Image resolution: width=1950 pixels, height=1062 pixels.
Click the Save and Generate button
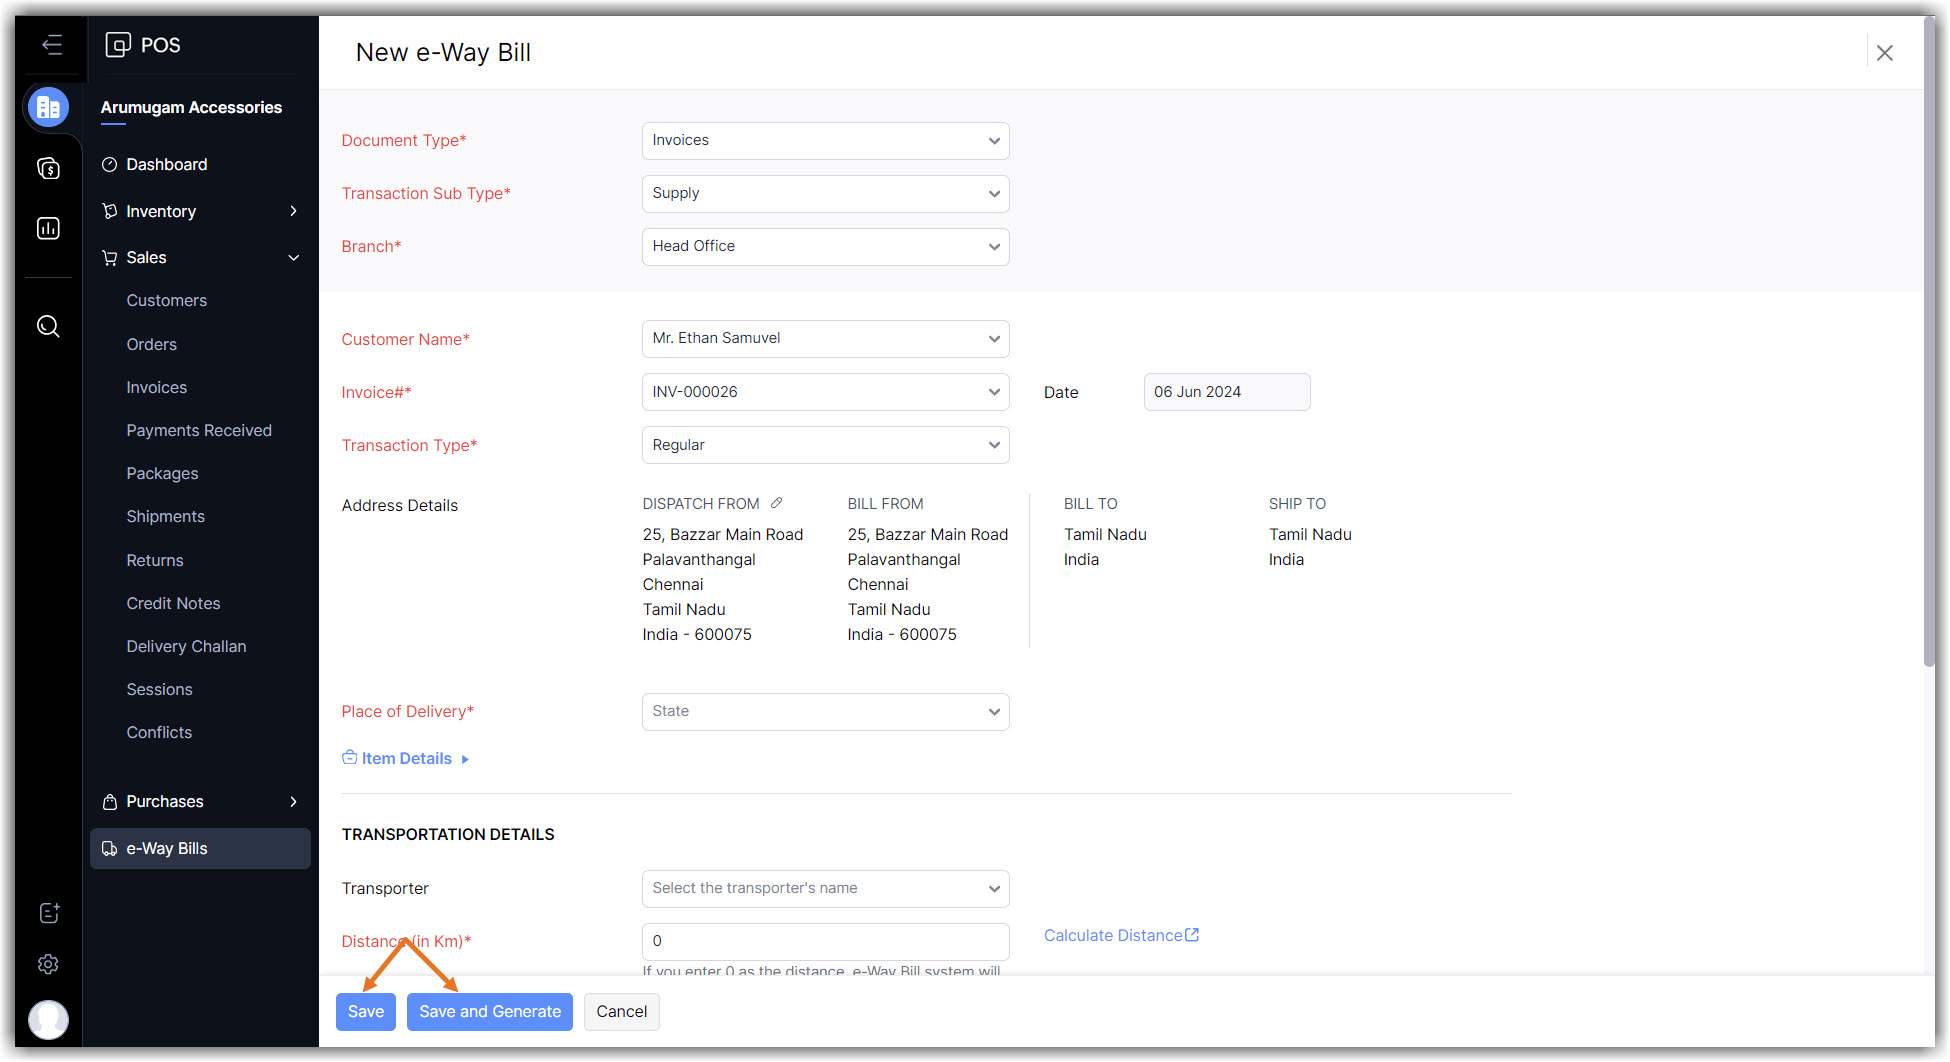pos(489,1012)
